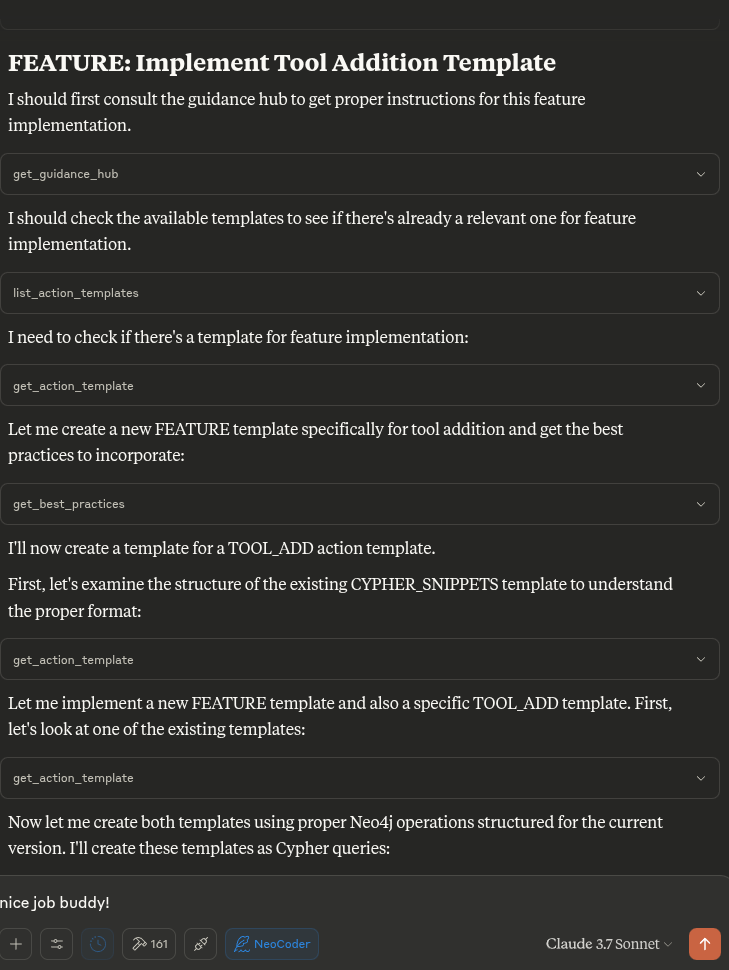This screenshot has width=729, height=970.
Task: Click the 161 tools counter
Action: point(158,944)
